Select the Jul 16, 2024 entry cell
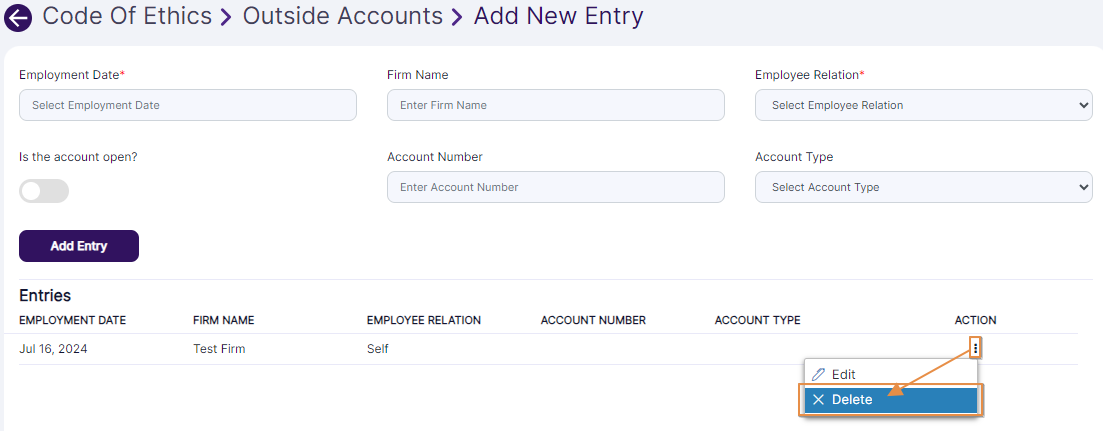Screen dimensions: 1103x431 52,349
